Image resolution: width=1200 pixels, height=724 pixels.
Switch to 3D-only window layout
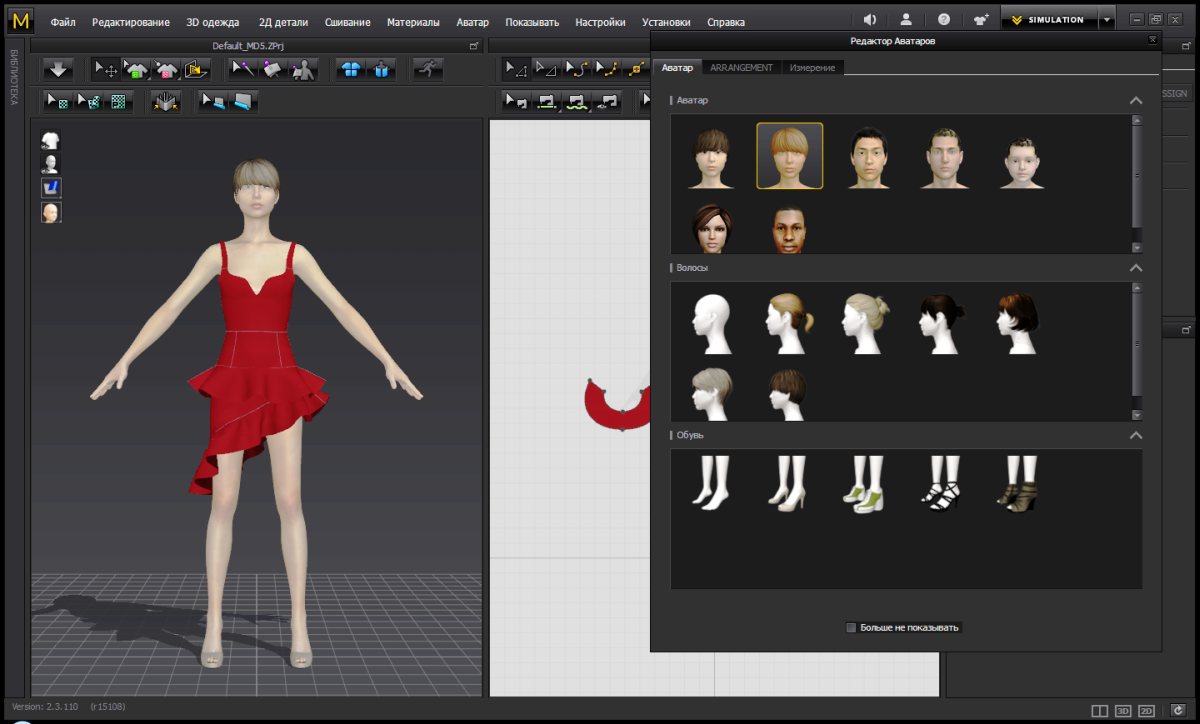click(1123, 710)
